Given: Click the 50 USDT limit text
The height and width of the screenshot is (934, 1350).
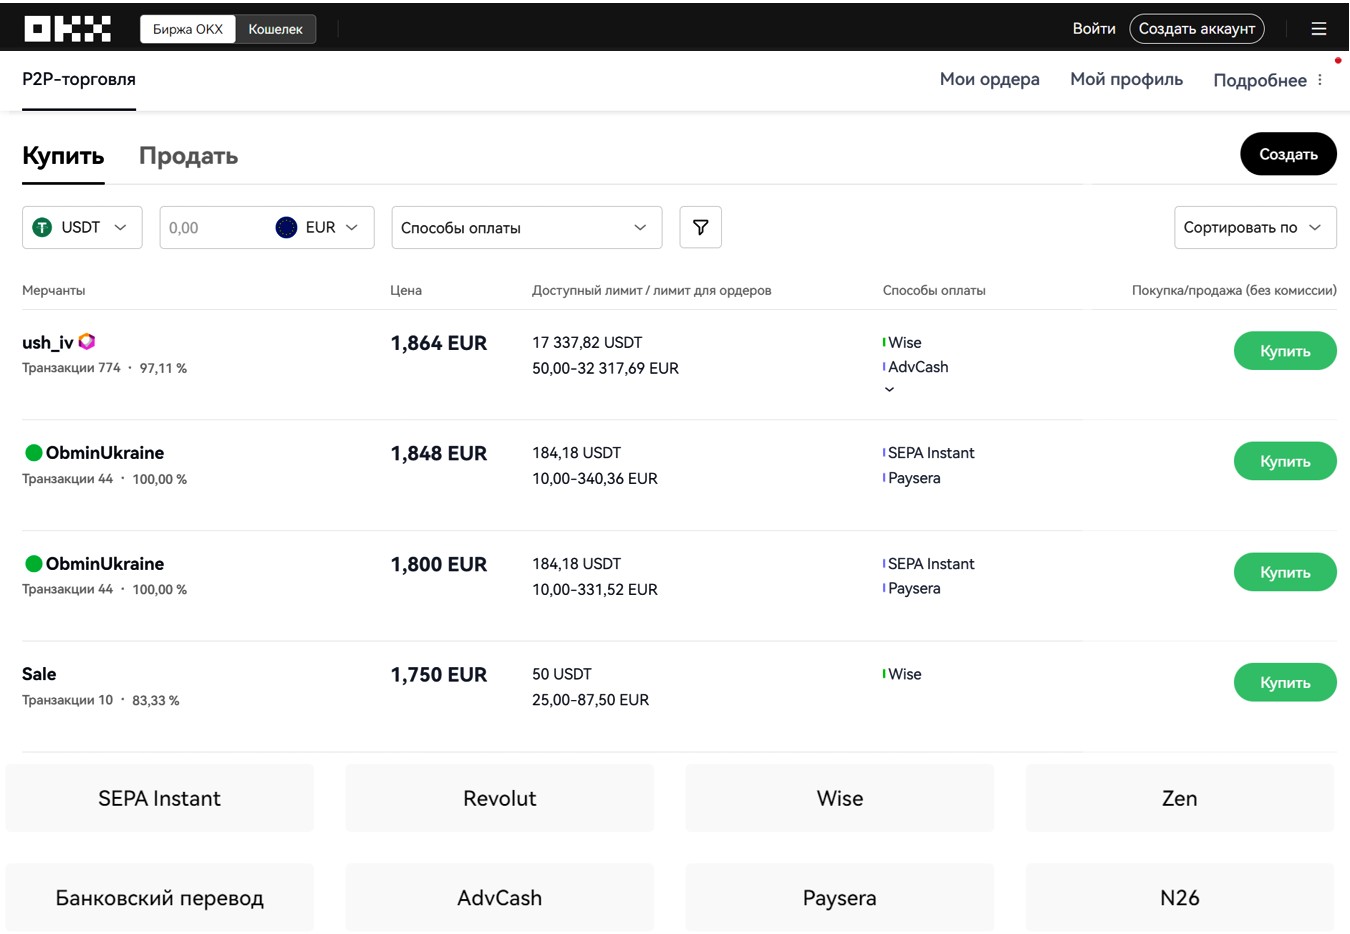Looking at the screenshot, I should click(562, 674).
